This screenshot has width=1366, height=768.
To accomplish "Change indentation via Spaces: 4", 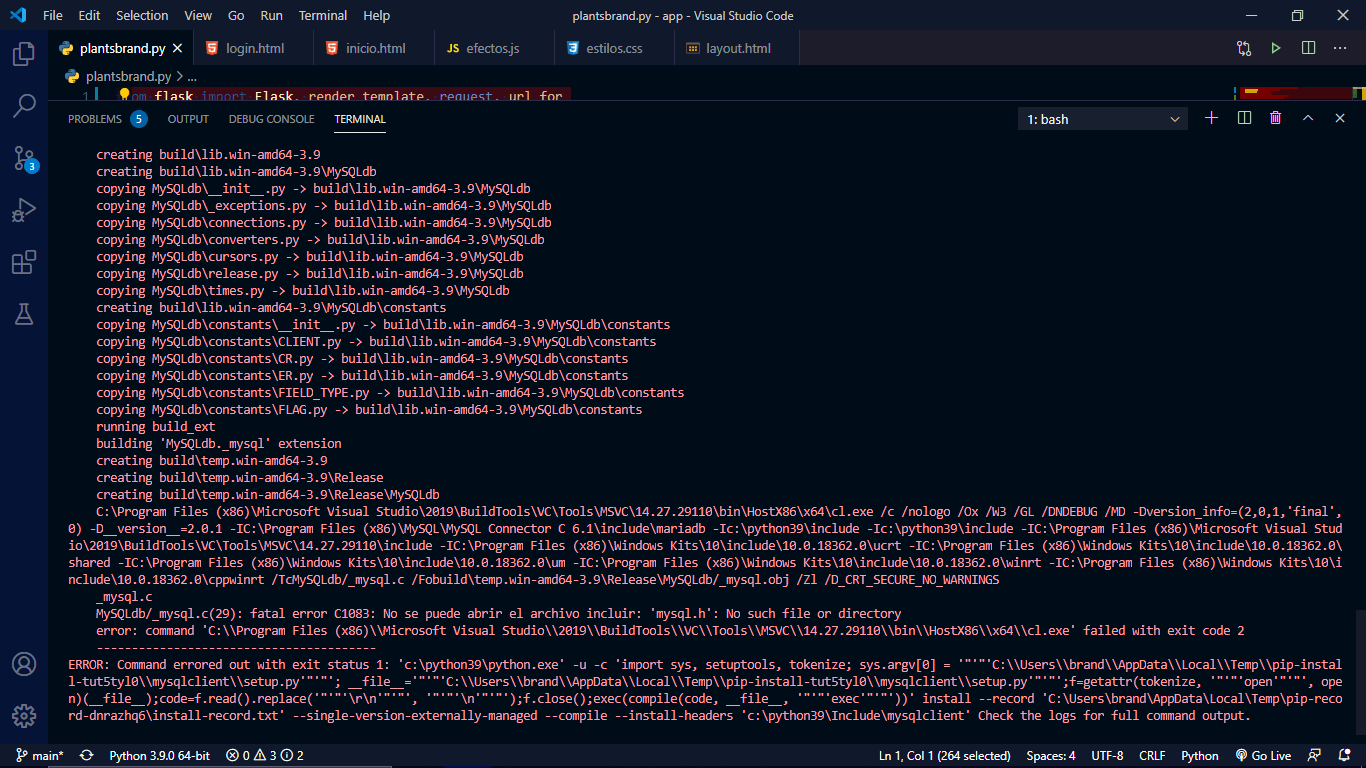I will click(x=1051, y=756).
